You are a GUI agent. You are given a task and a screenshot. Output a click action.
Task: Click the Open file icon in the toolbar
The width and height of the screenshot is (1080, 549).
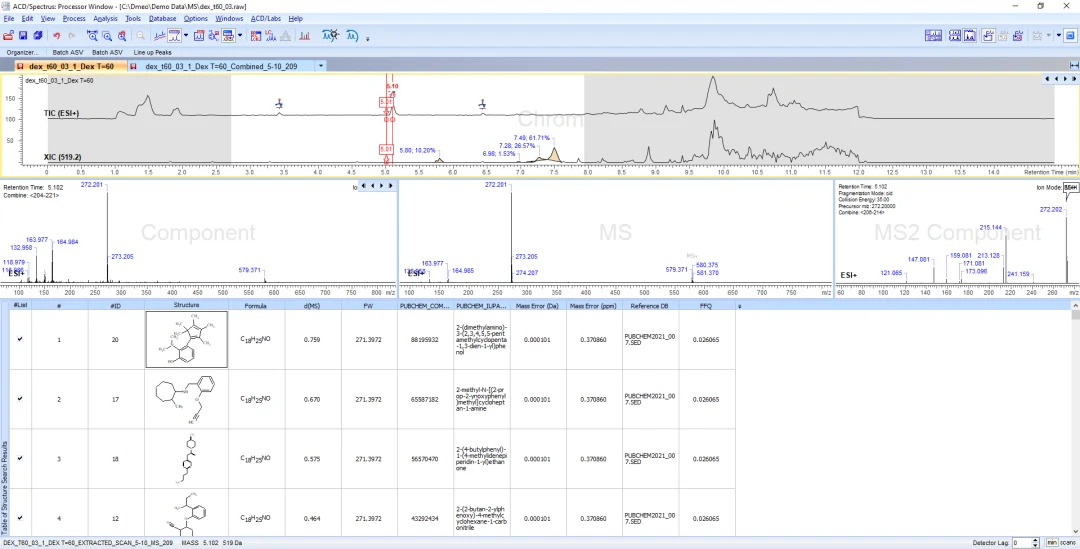tap(8, 35)
